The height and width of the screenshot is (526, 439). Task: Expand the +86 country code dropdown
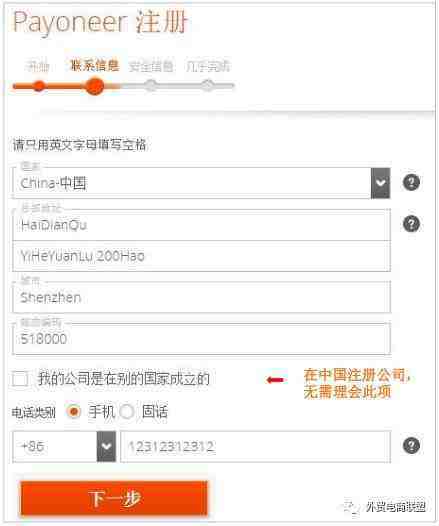(106, 446)
